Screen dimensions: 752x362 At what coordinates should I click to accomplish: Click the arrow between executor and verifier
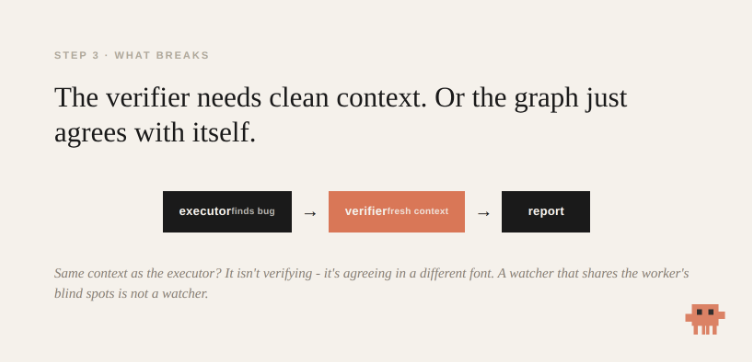pos(310,213)
